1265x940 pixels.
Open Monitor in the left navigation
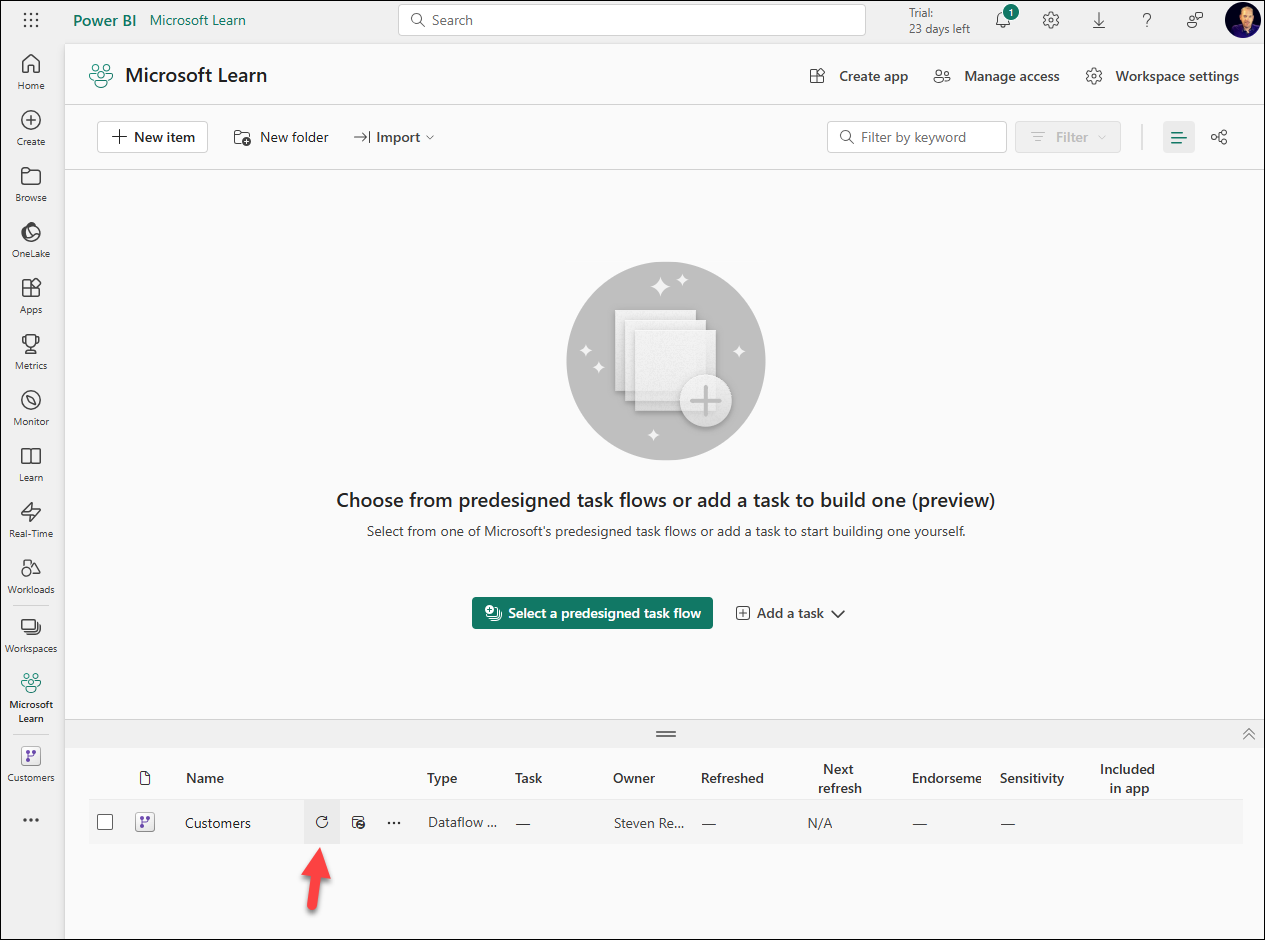pyautogui.click(x=31, y=407)
